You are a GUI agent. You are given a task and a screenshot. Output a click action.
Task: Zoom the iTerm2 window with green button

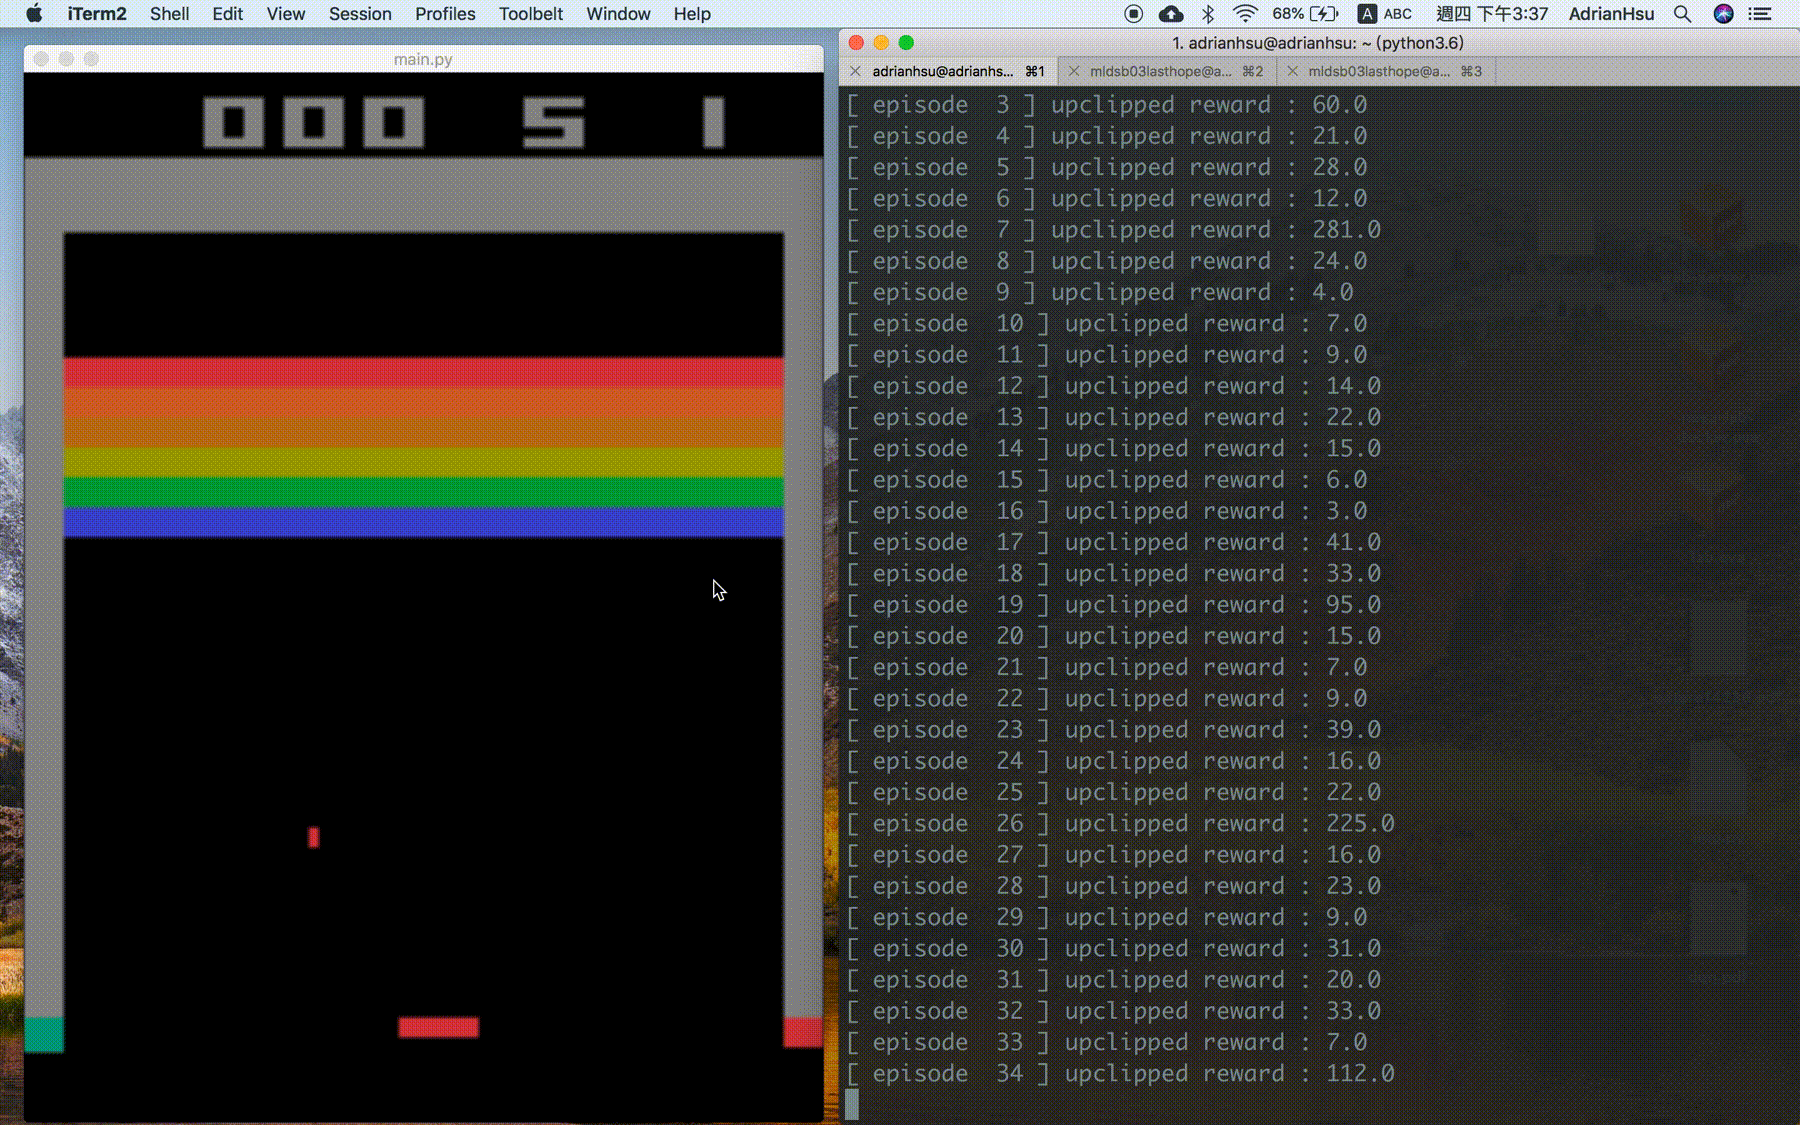tap(906, 42)
